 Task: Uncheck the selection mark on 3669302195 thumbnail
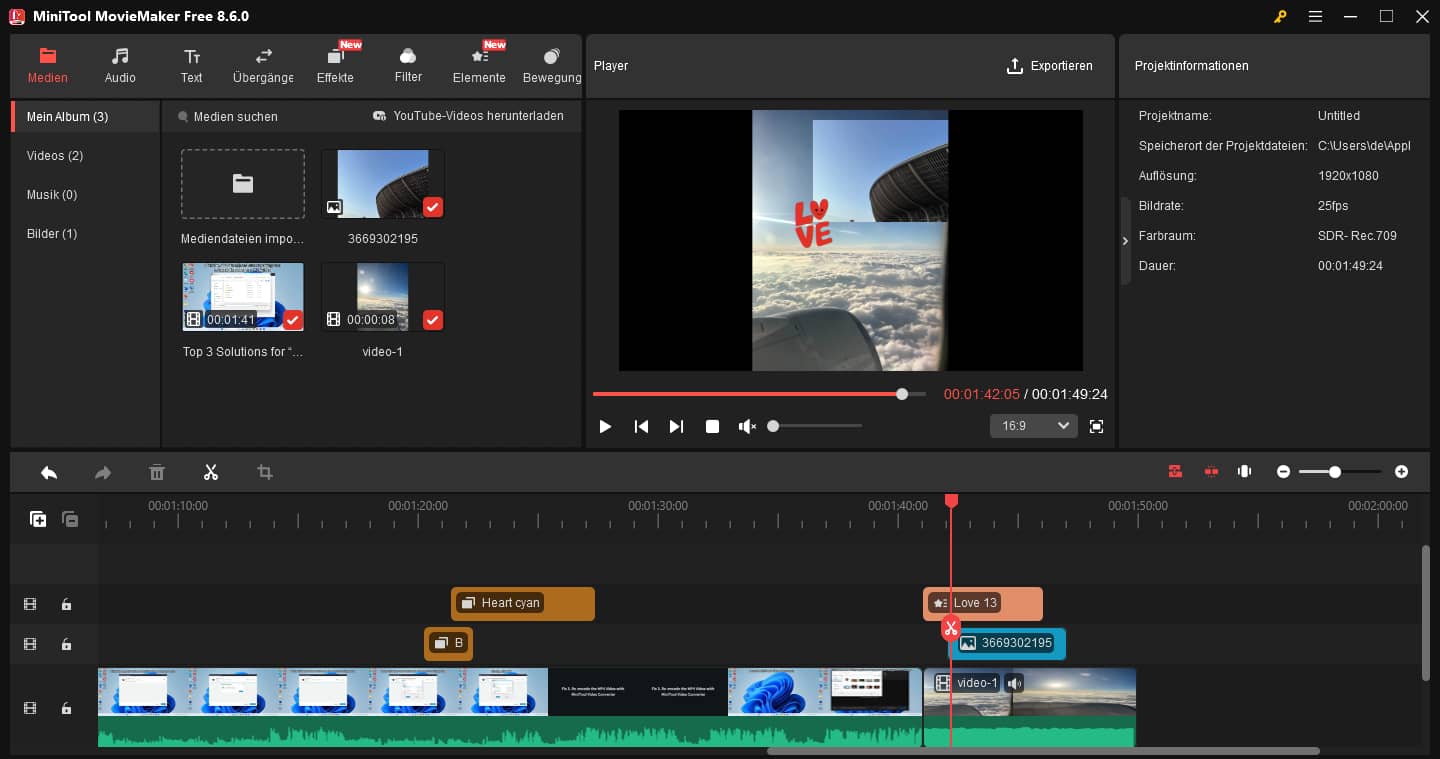point(433,207)
